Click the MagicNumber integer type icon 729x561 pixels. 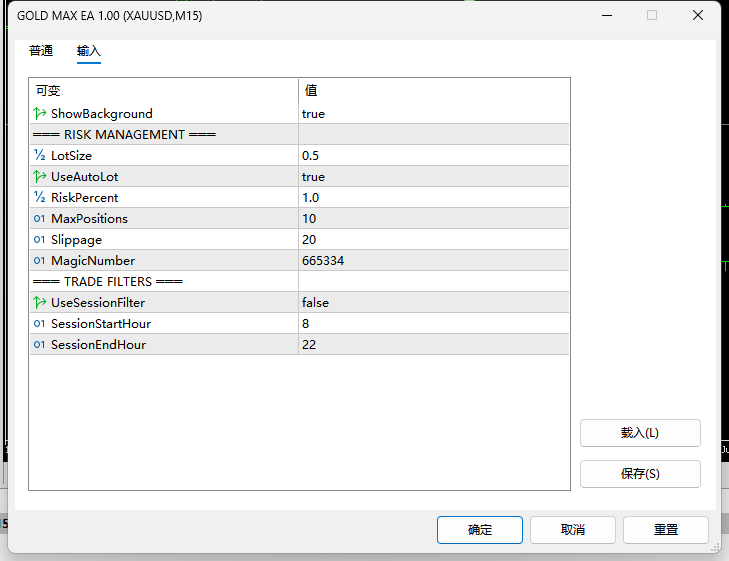[40, 260]
